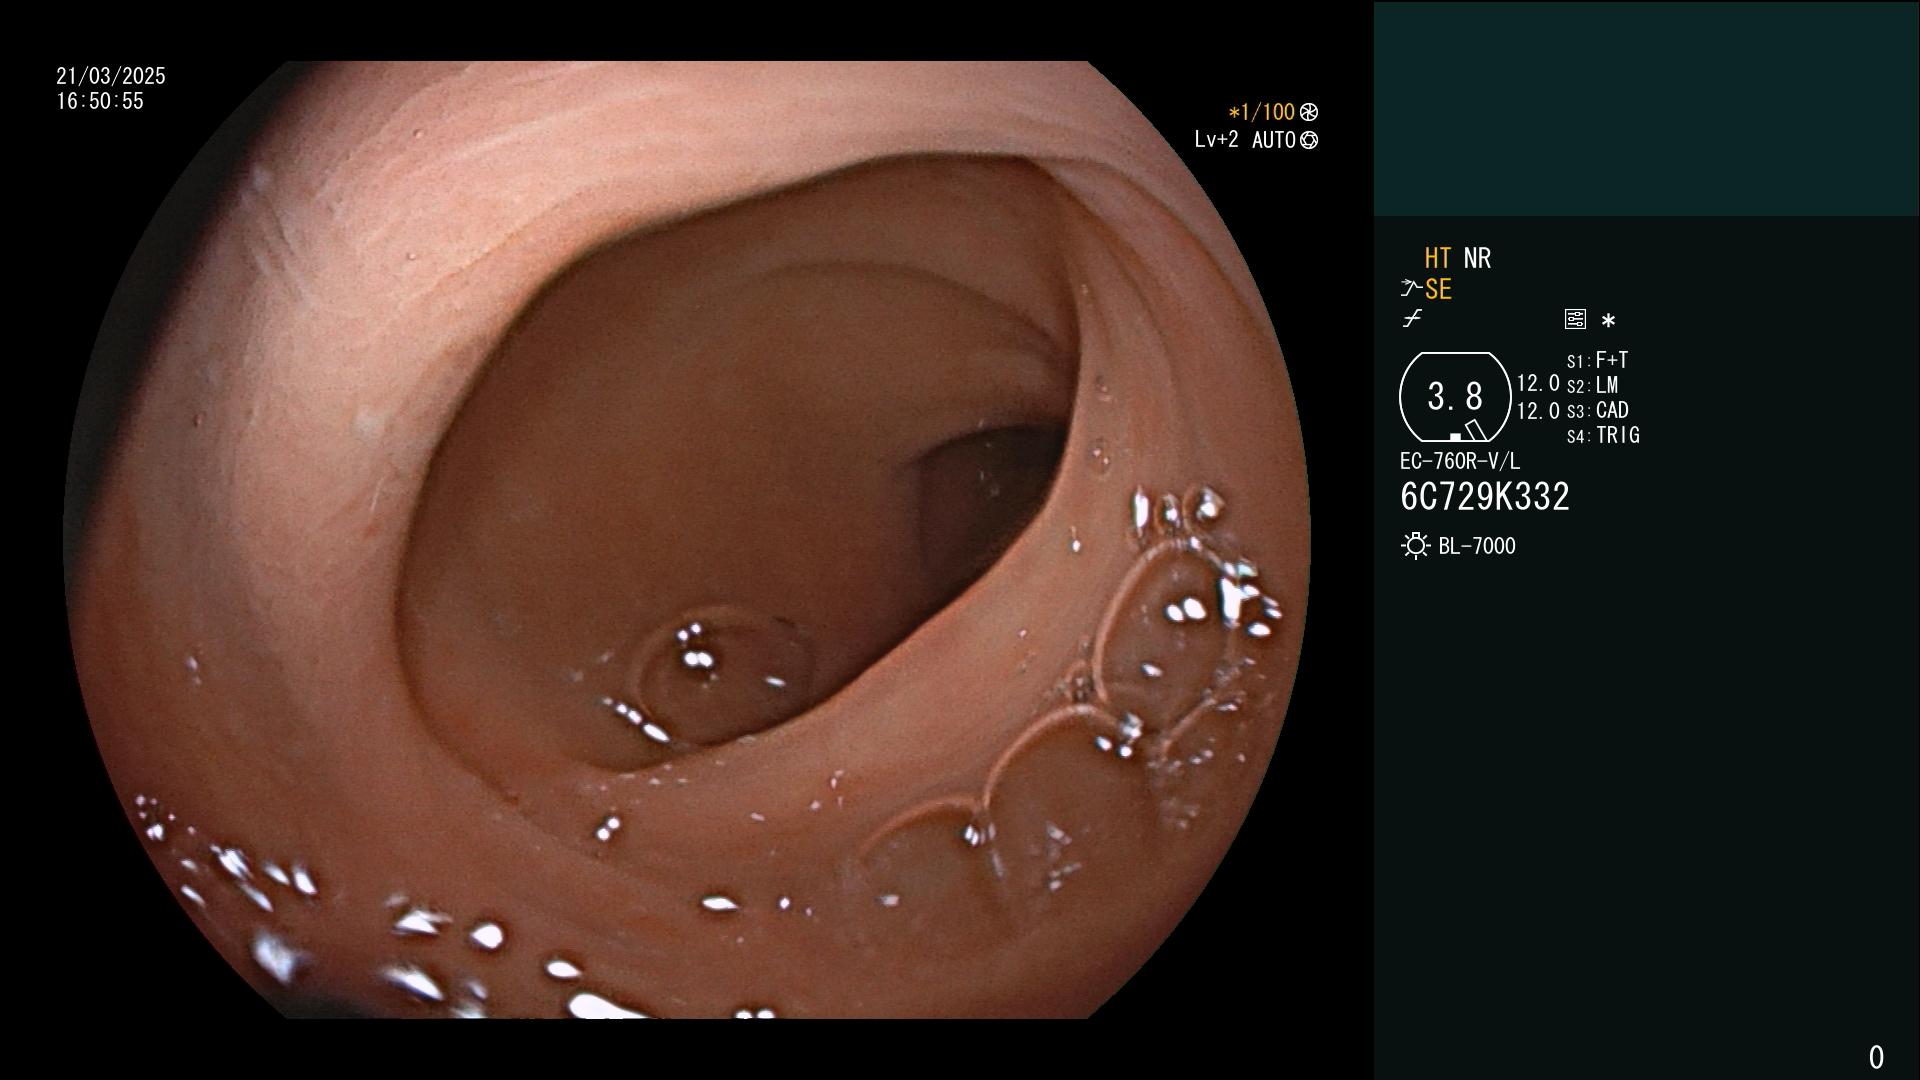The height and width of the screenshot is (1080, 1920).
Task: Click the HT indicator
Action: (x=1437, y=258)
